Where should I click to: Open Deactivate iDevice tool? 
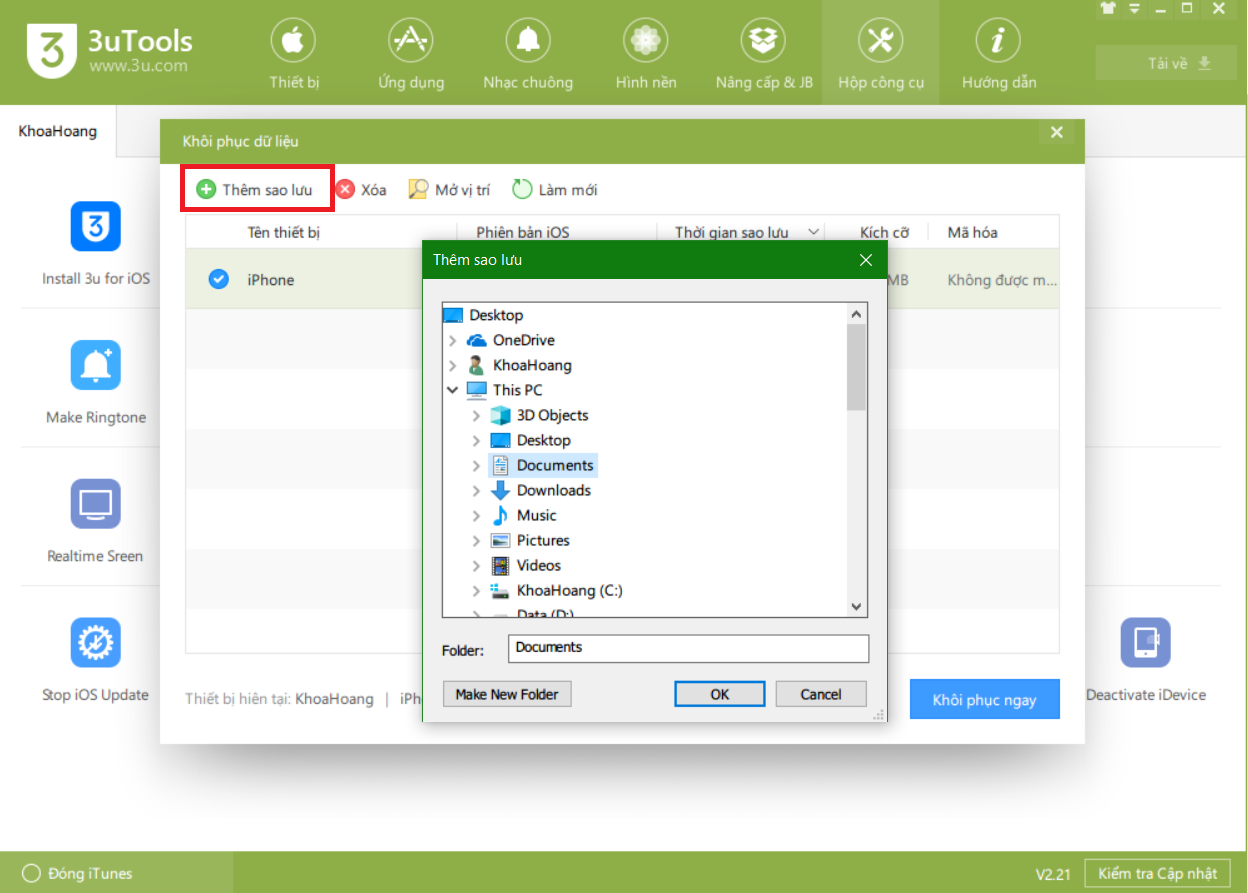click(1145, 643)
